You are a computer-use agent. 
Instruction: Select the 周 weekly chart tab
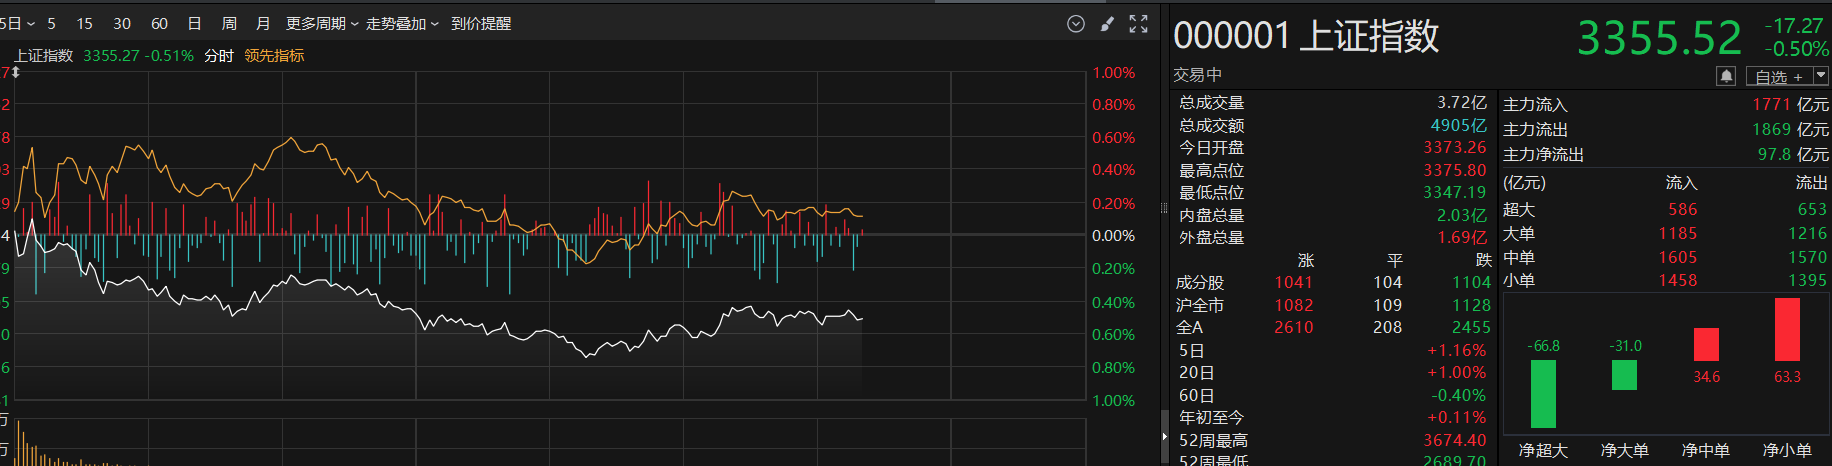(229, 23)
